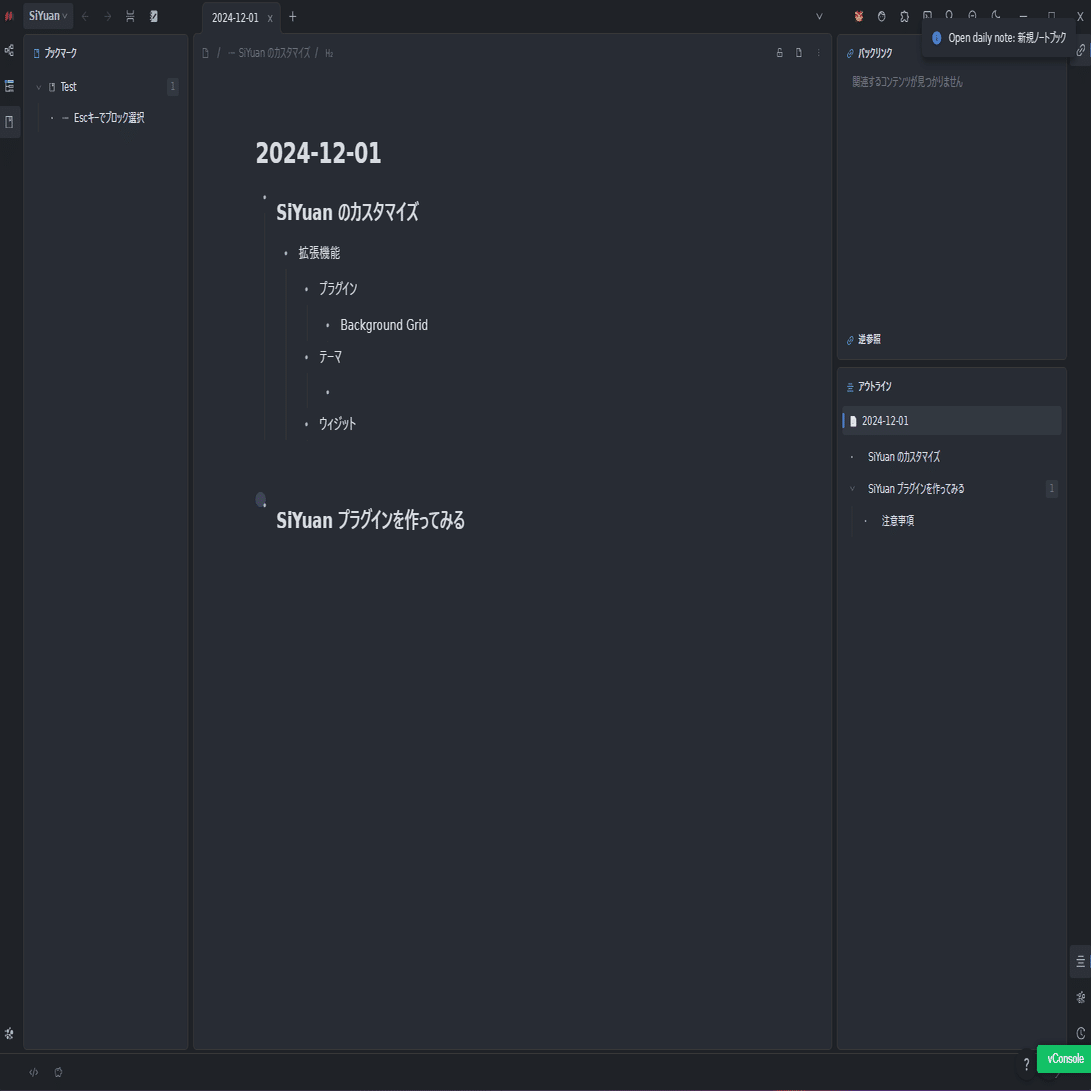Click the 'Open daily note' notification

[x=998, y=38]
